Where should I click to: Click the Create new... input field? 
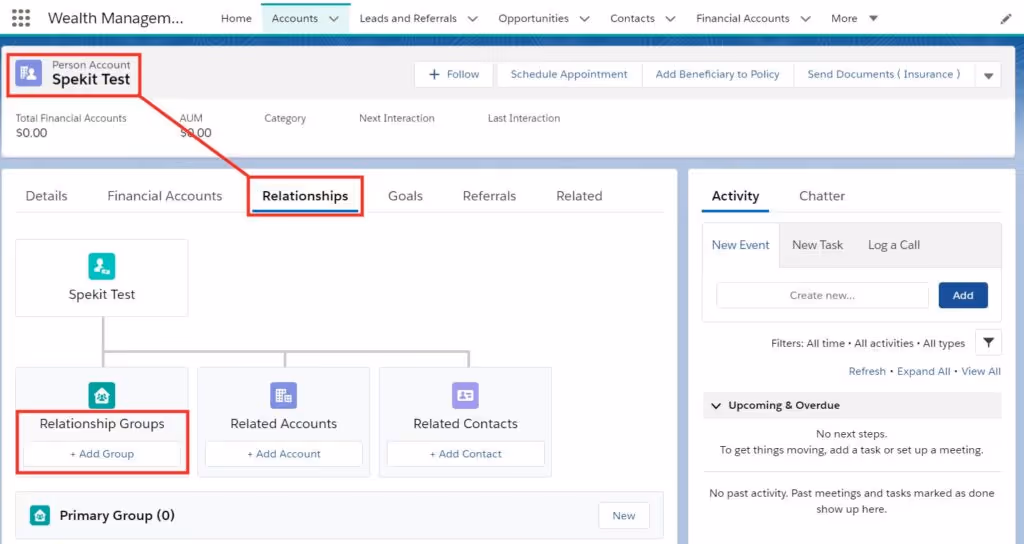(822, 295)
